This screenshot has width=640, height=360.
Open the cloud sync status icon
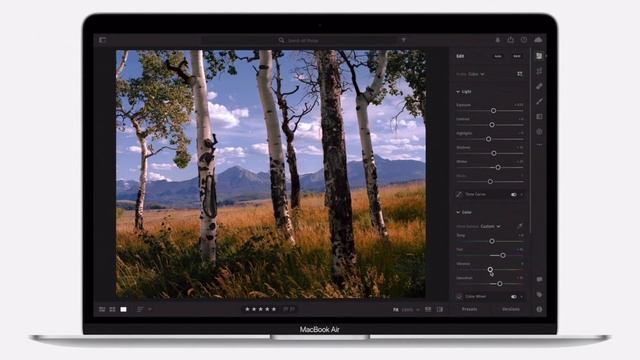[x=538, y=40]
